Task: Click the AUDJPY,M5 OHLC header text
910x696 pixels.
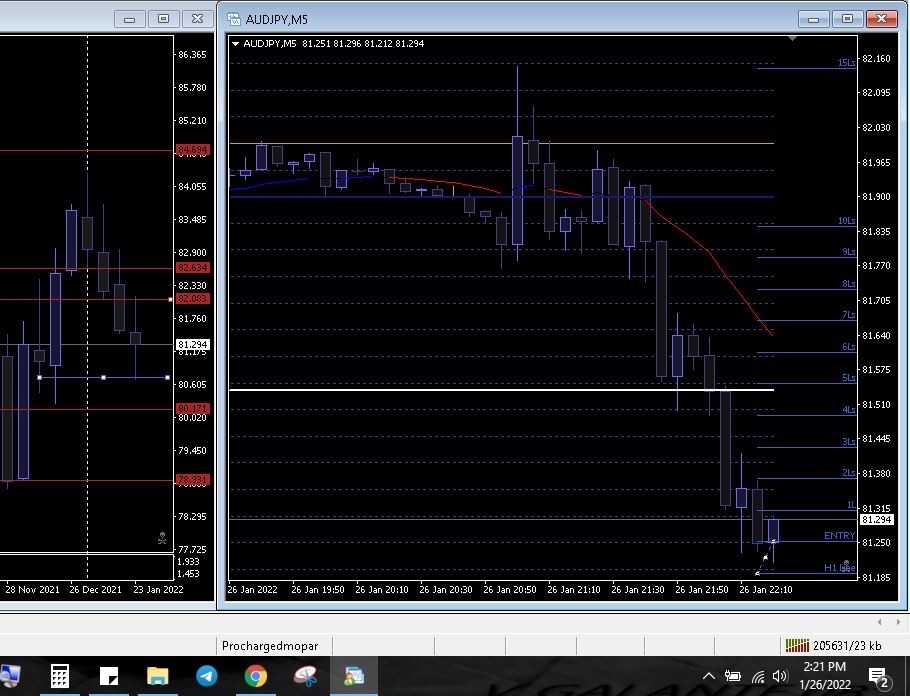Action: [x=334, y=44]
